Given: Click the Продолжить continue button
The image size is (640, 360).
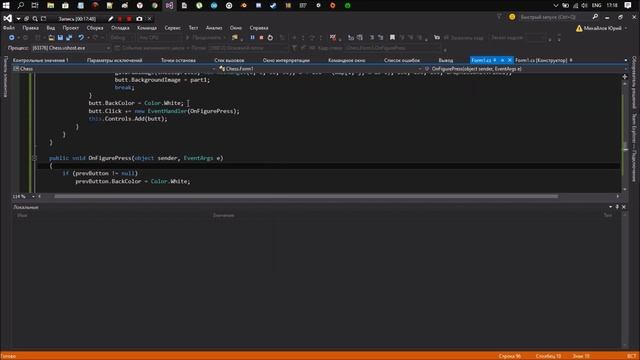Looking at the screenshot, I should pyautogui.click(x=206, y=38).
